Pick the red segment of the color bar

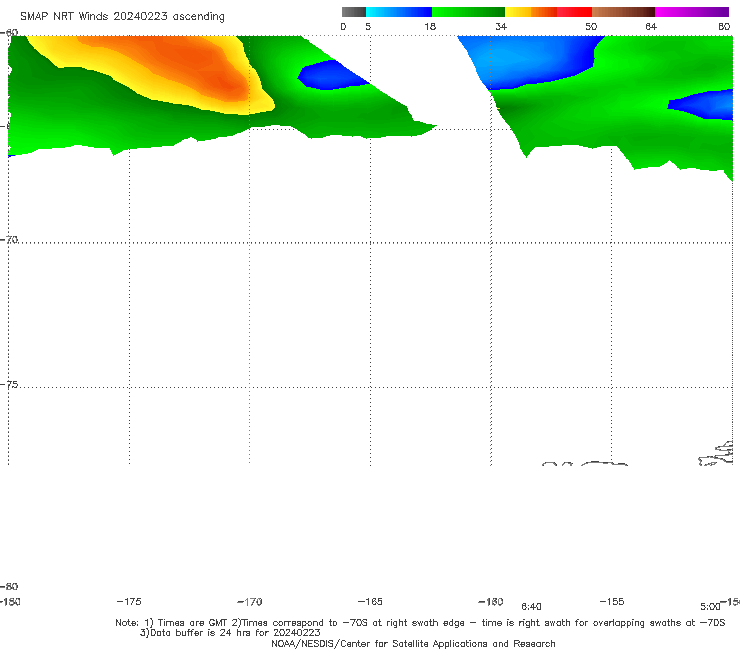pos(574,12)
